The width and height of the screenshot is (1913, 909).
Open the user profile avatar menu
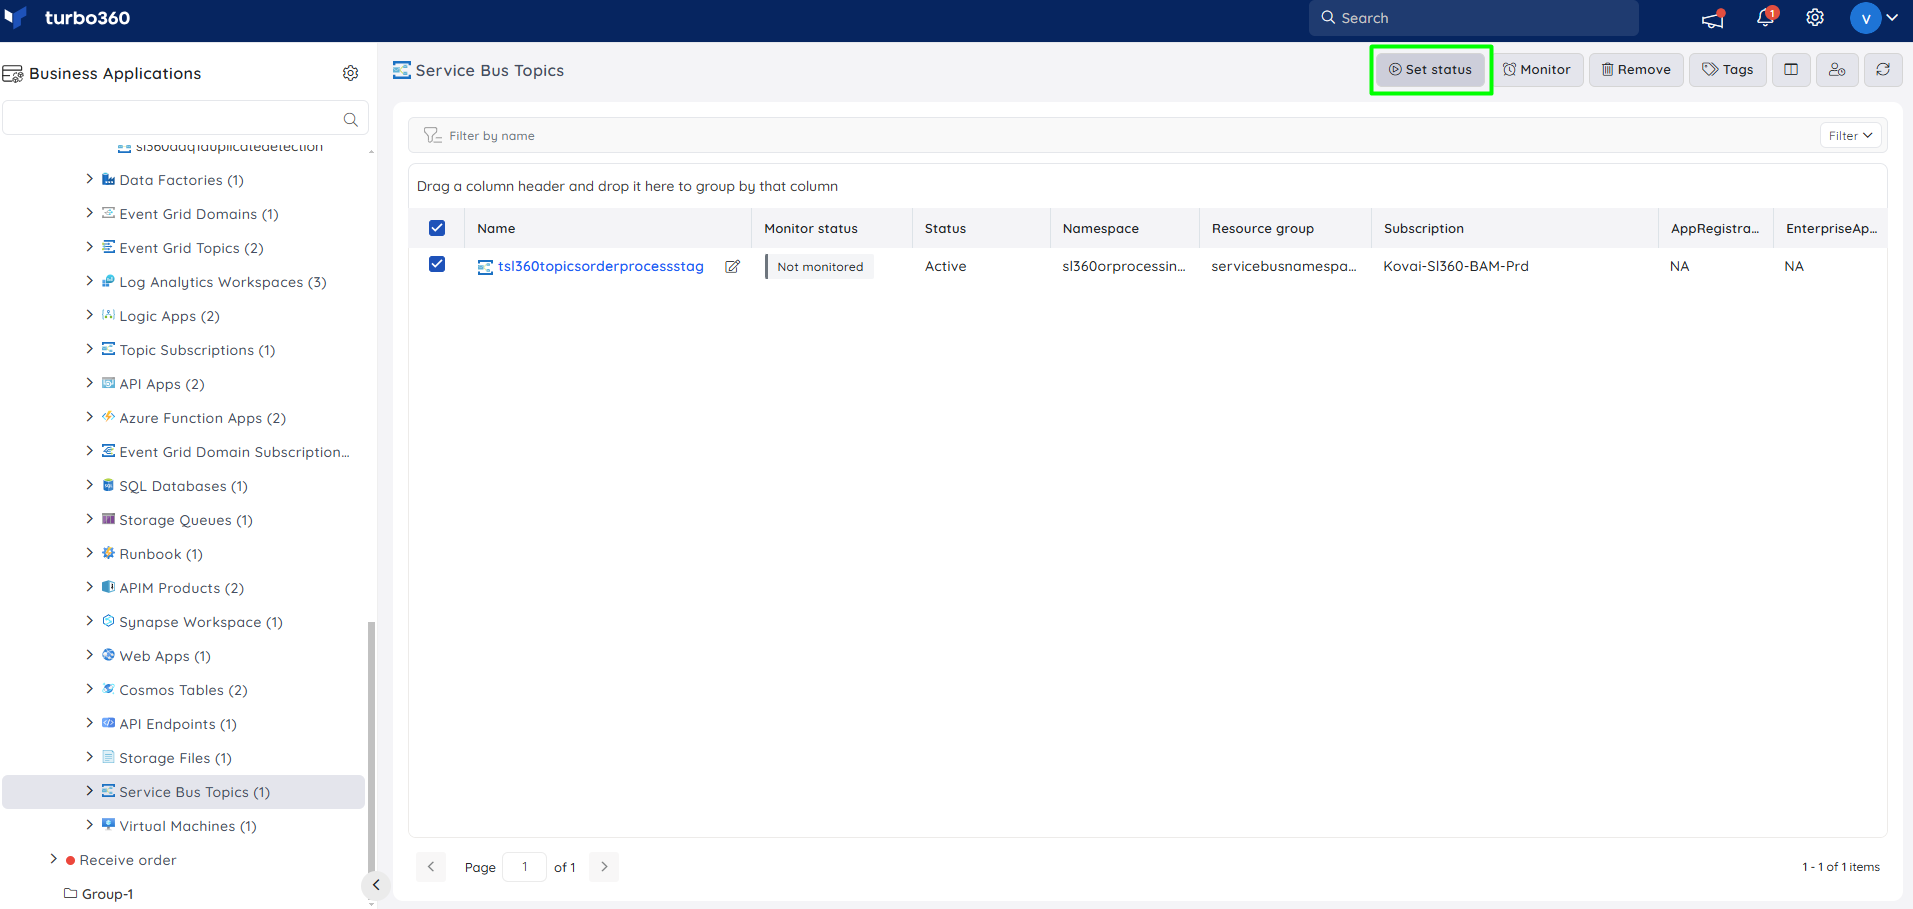1874,18
